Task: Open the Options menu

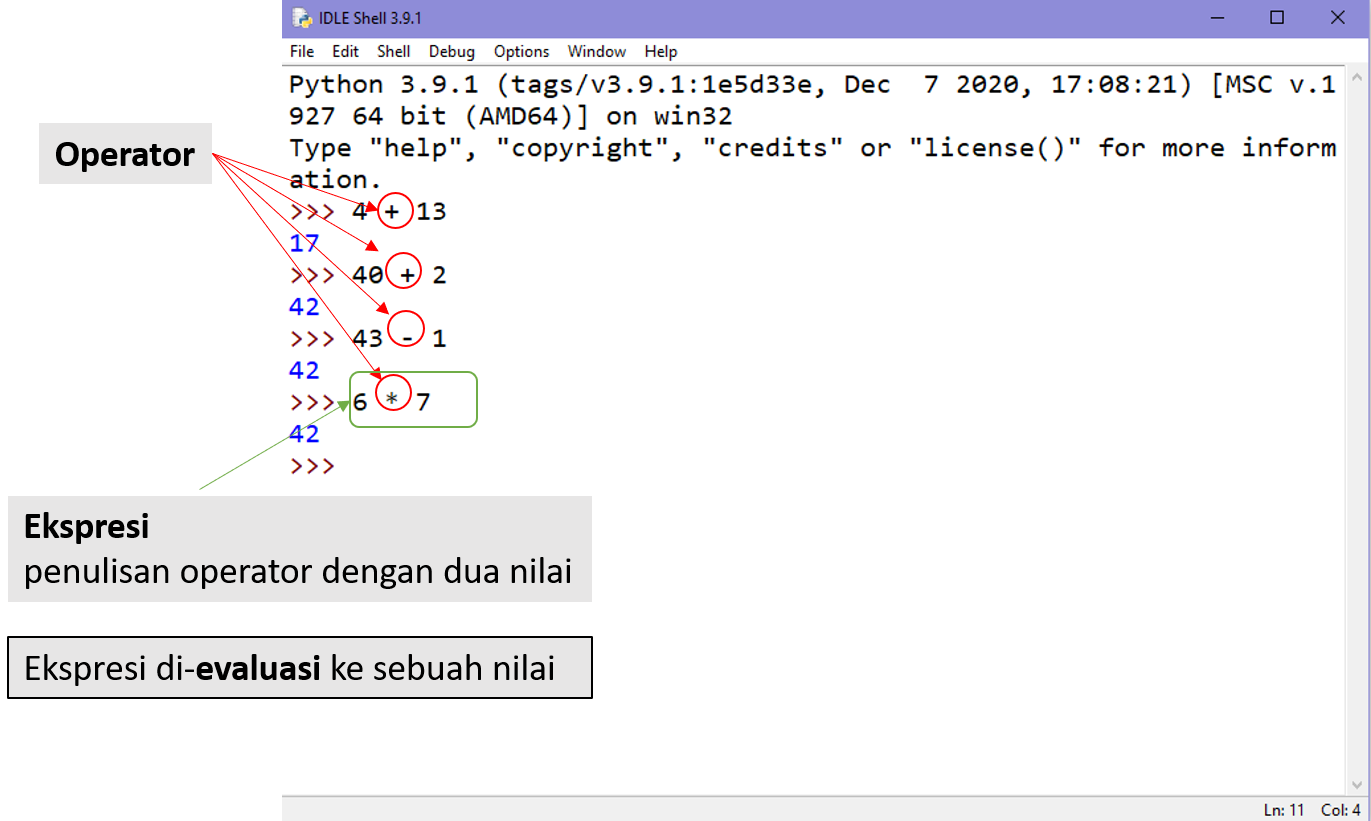Action: pyautogui.click(x=521, y=51)
